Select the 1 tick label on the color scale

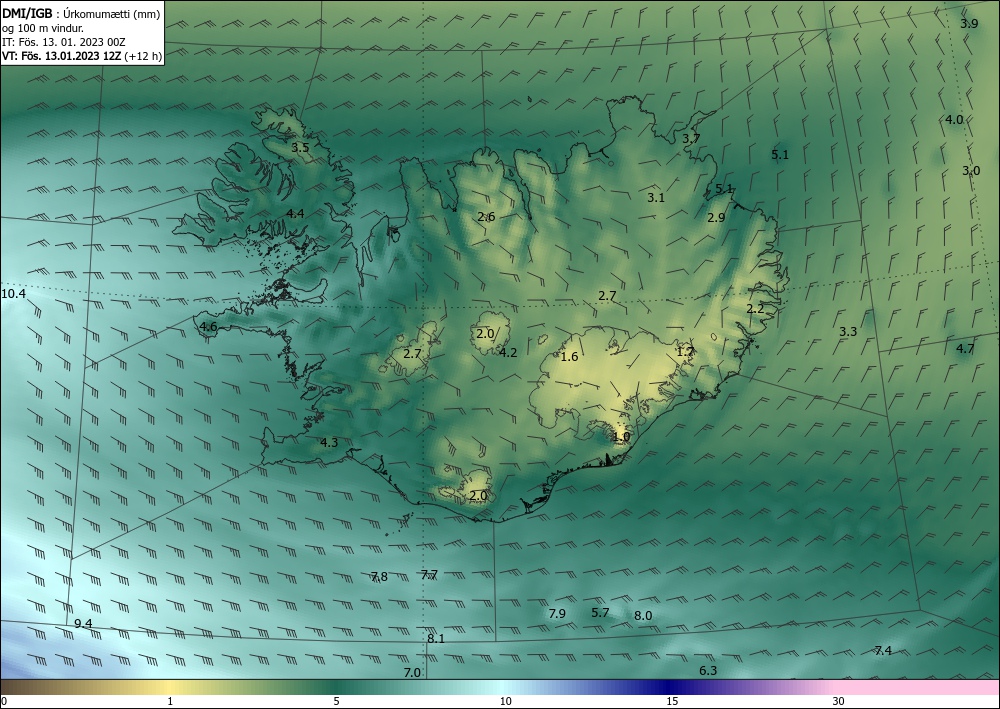tap(170, 701)
